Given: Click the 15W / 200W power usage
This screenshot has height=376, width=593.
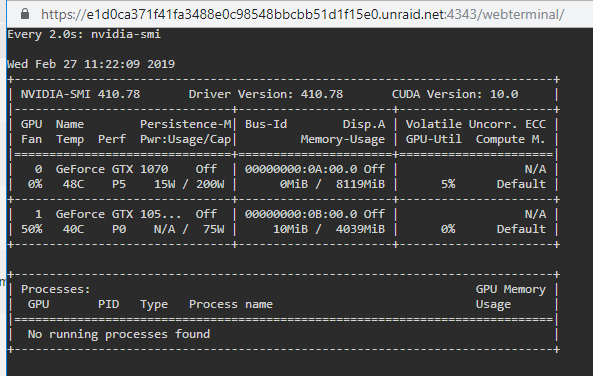Looking at the screenshot, I should (189, 184).
